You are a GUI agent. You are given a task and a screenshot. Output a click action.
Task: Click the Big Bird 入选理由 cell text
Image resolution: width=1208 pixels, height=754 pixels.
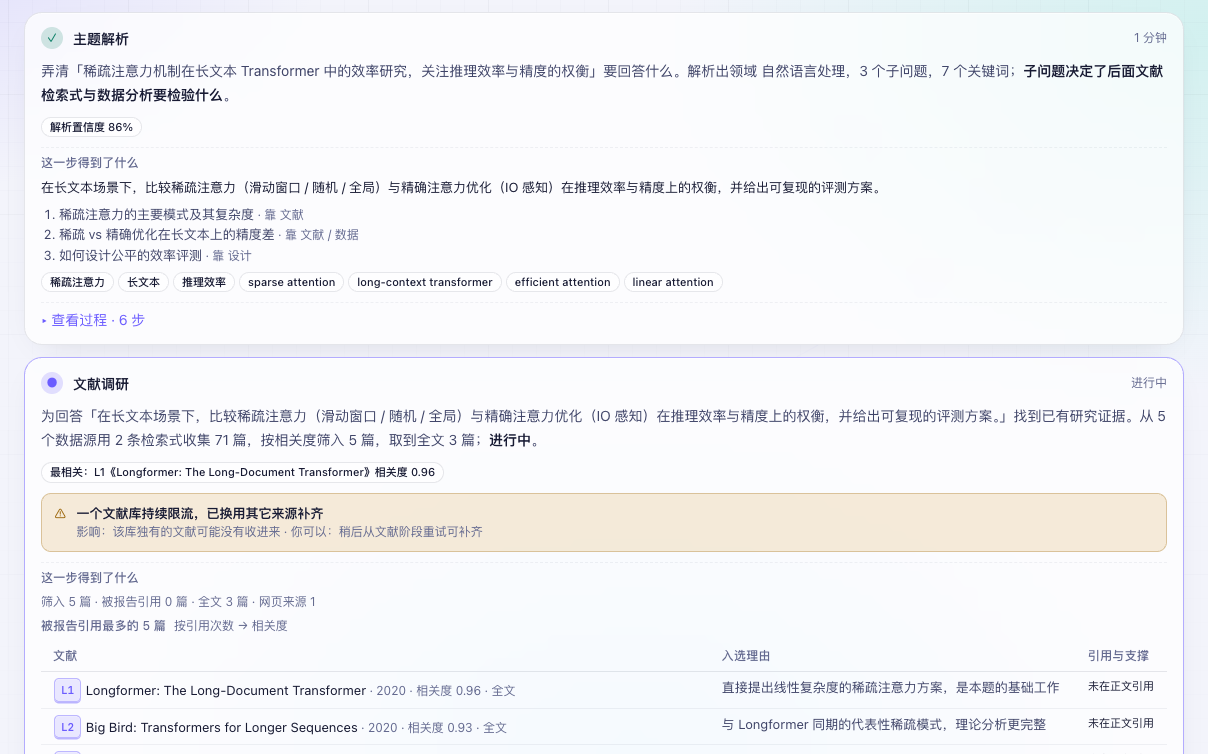884,724
